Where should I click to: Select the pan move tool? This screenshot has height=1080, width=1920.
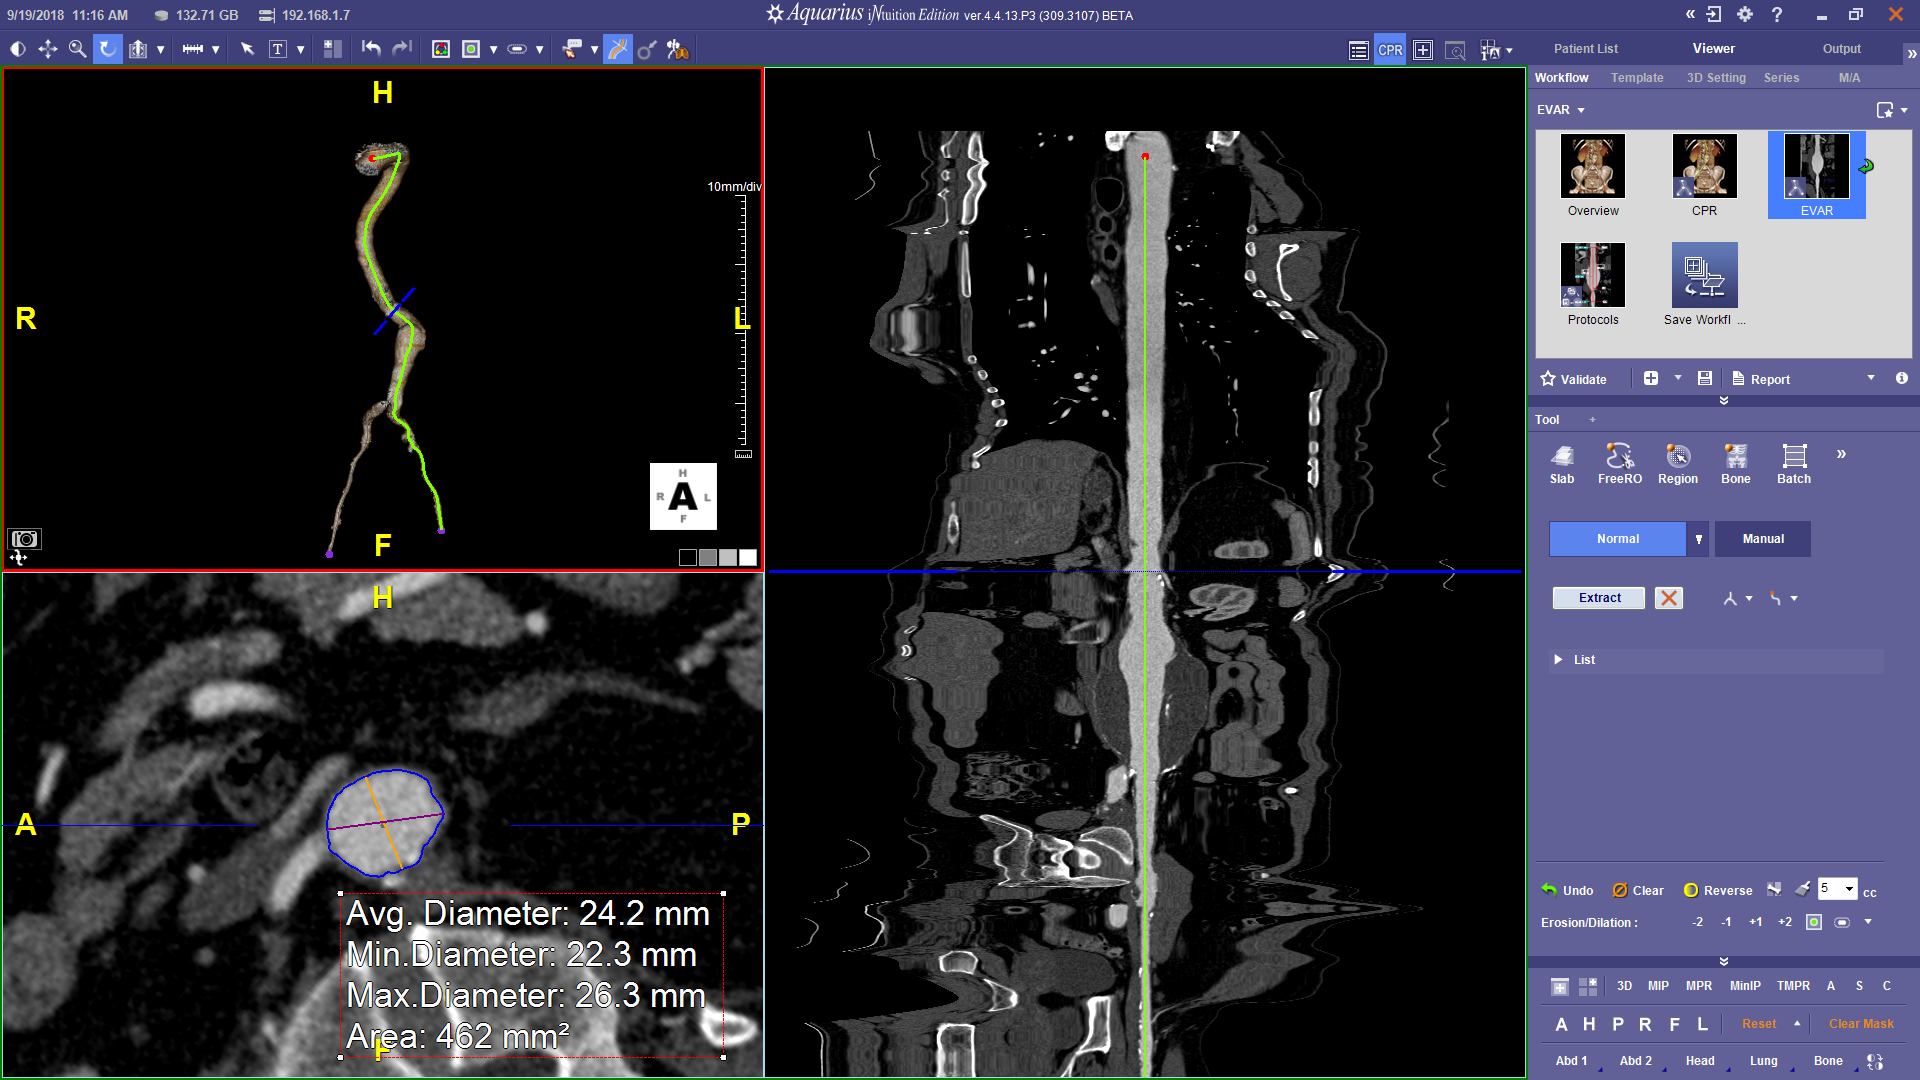click(47, 49)
